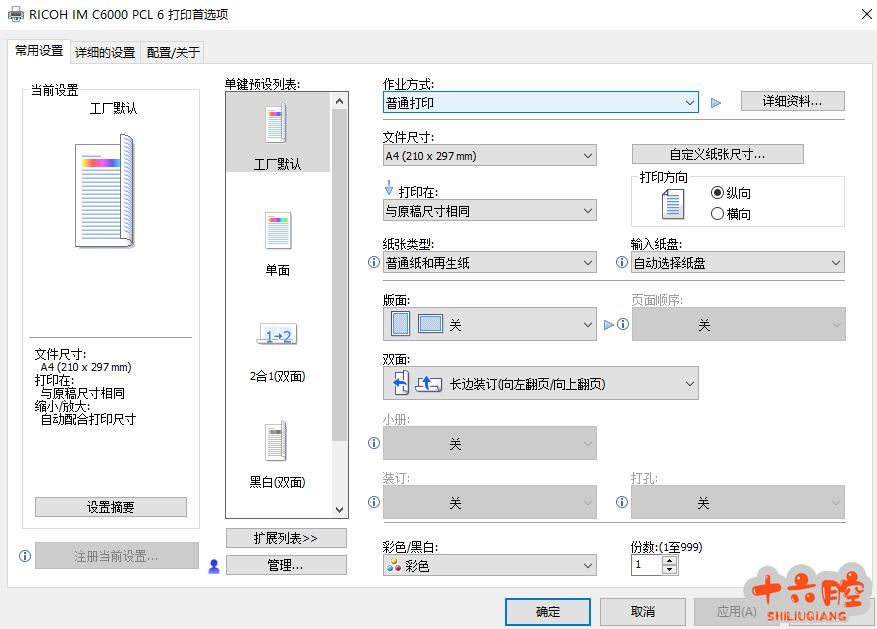This screenshot has height=629, width=877.
Task: Switch to the 详细的设置 tab
Action: pyautogui.click(x=105, y=52)
